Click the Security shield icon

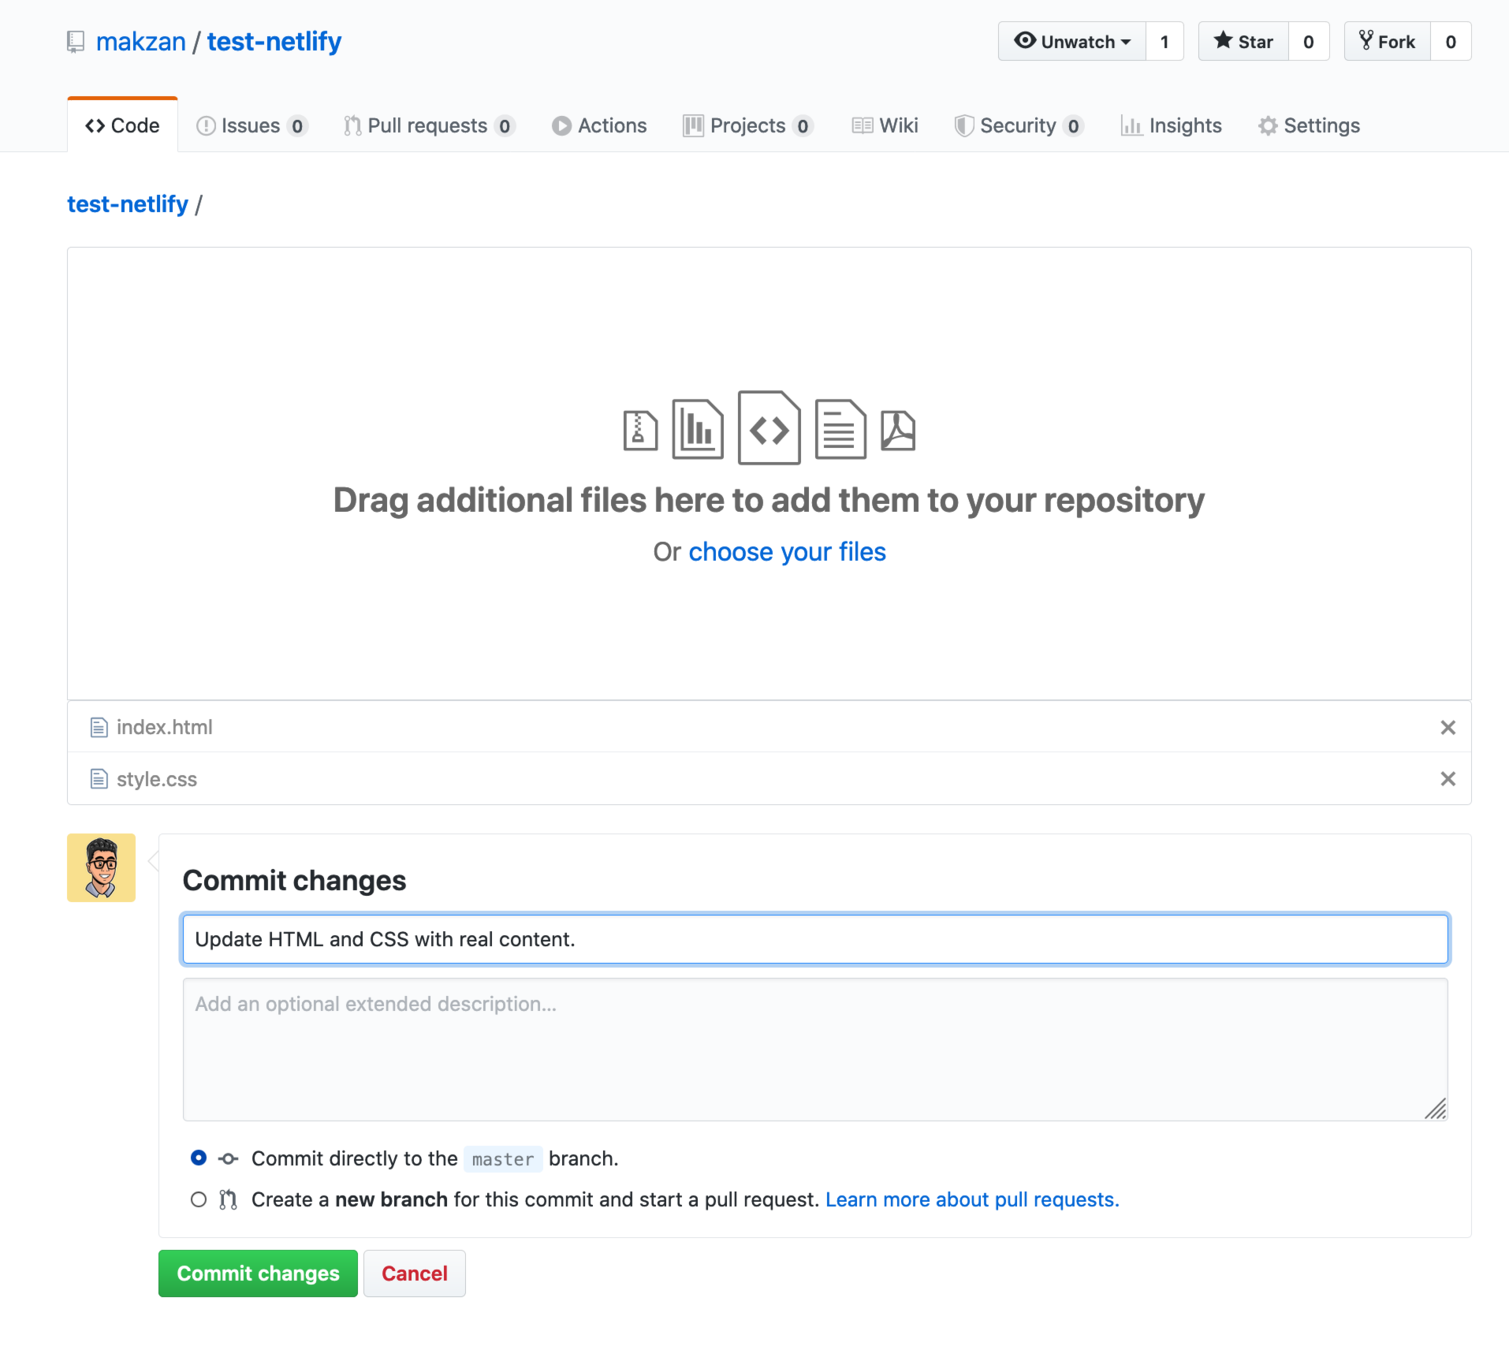point(964,126)
